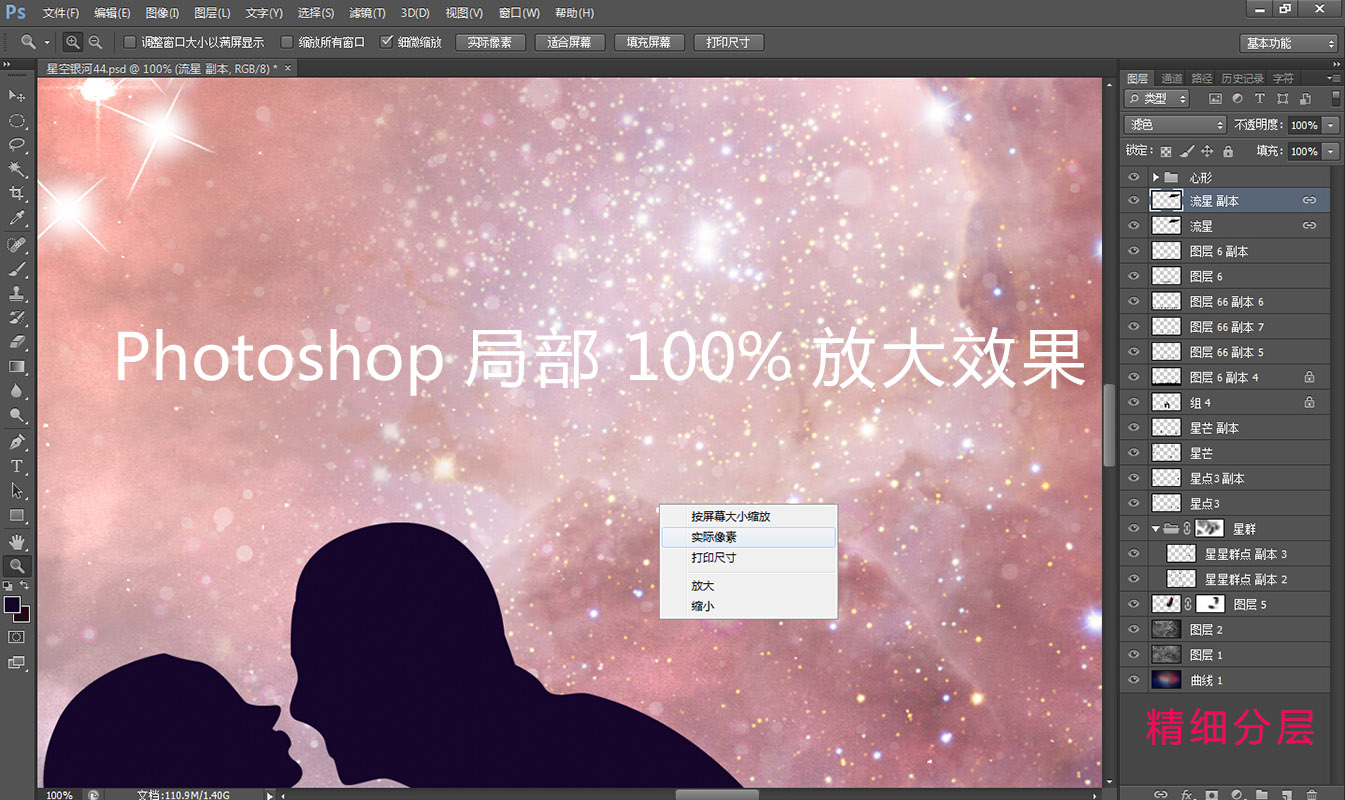Switch to the 通道 tab
Viewport: 1345px width, 800px height.
[x=1171, y=78]
